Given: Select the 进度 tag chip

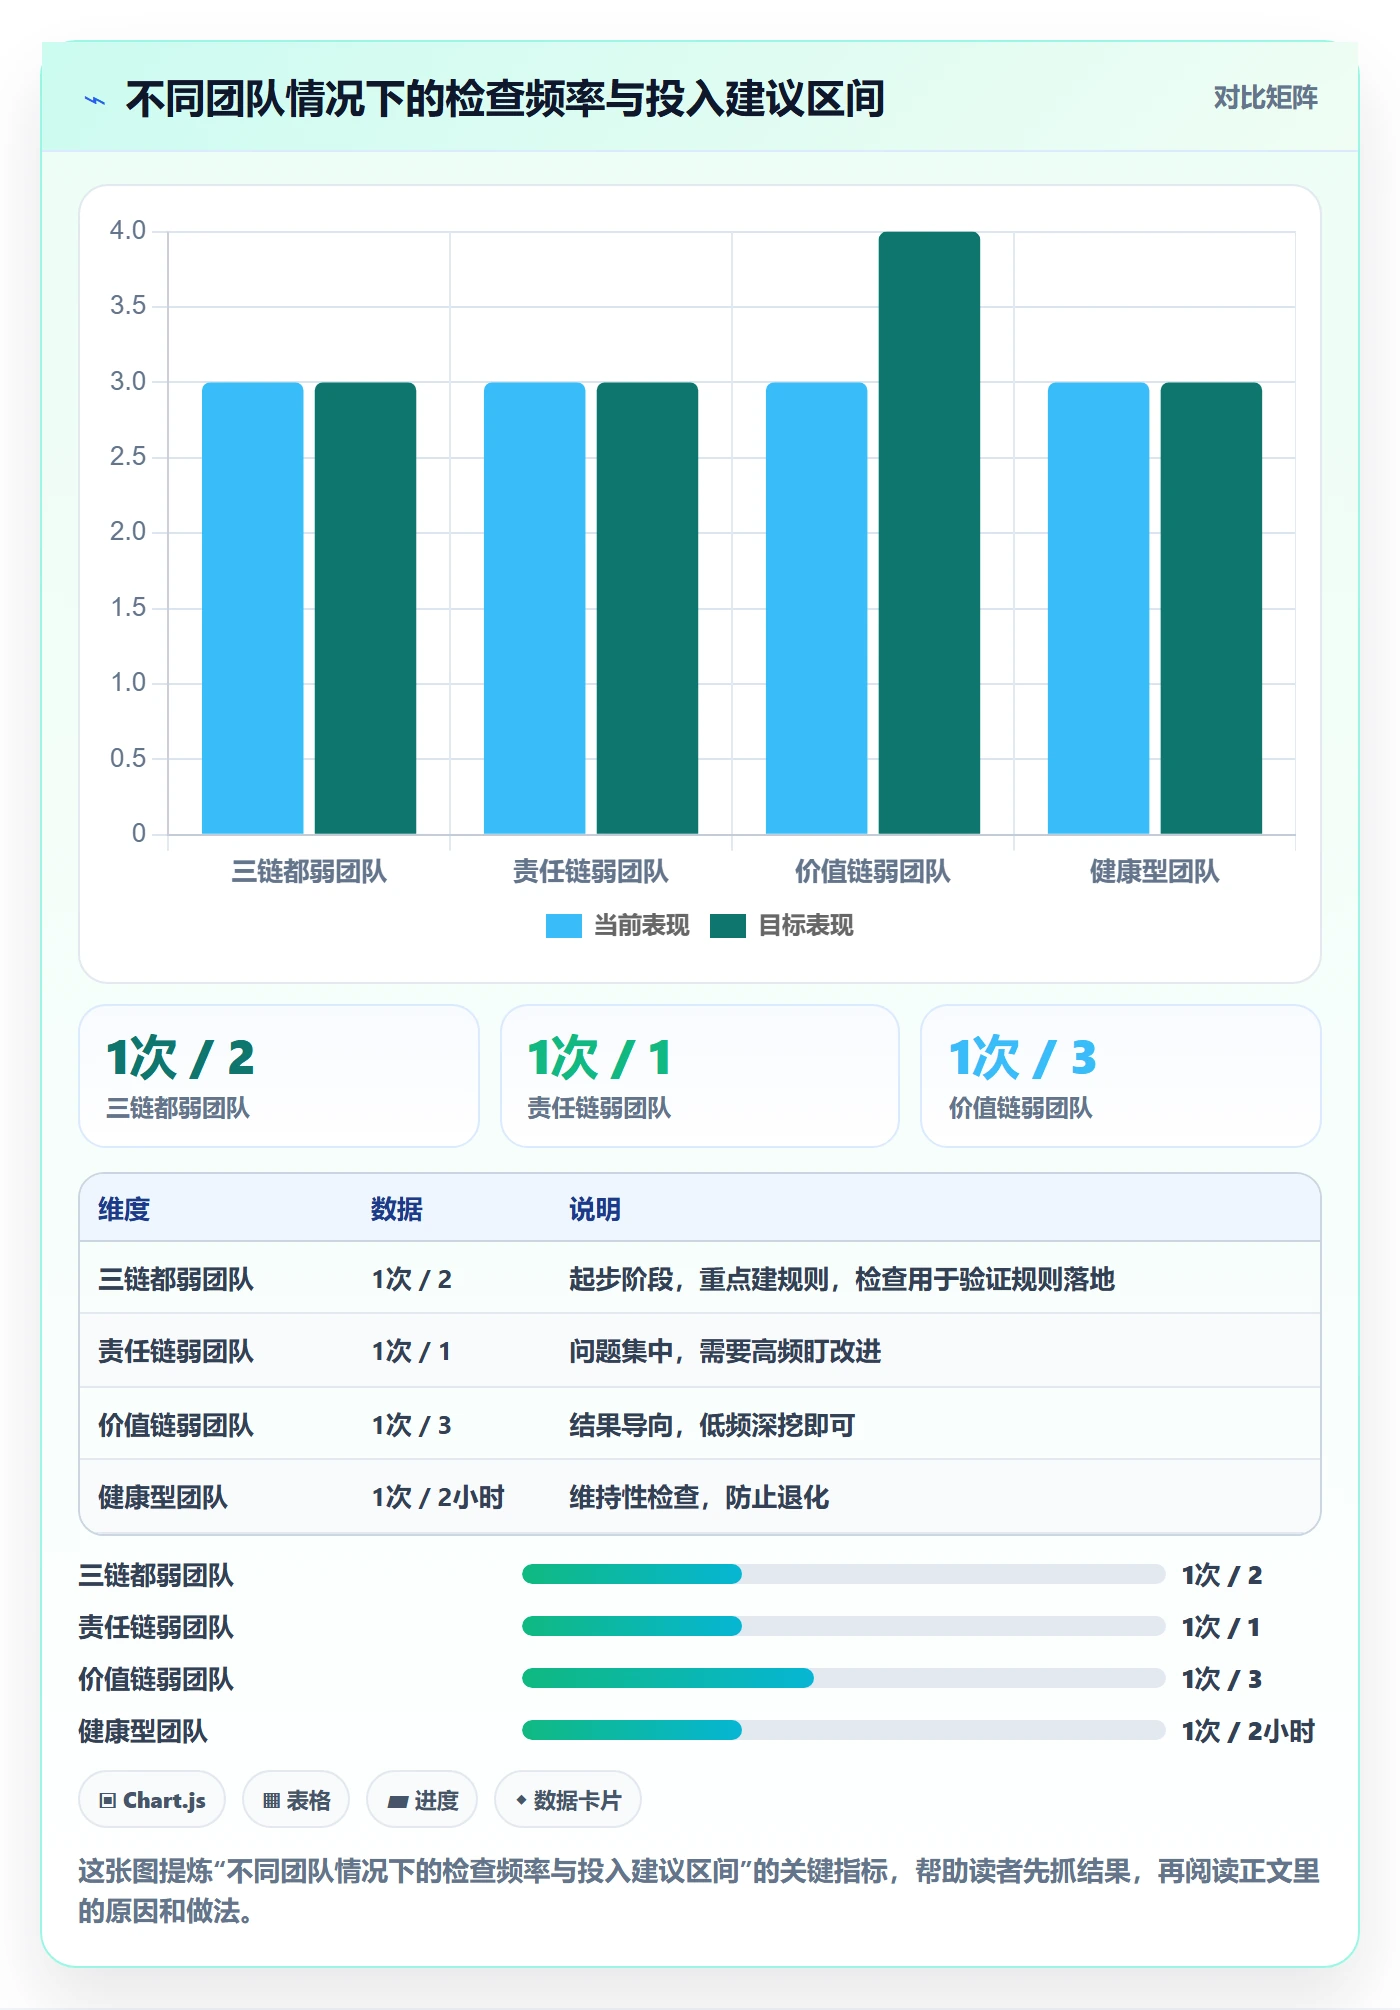Looking at the screenshot, I should [x=422, y=1800].
